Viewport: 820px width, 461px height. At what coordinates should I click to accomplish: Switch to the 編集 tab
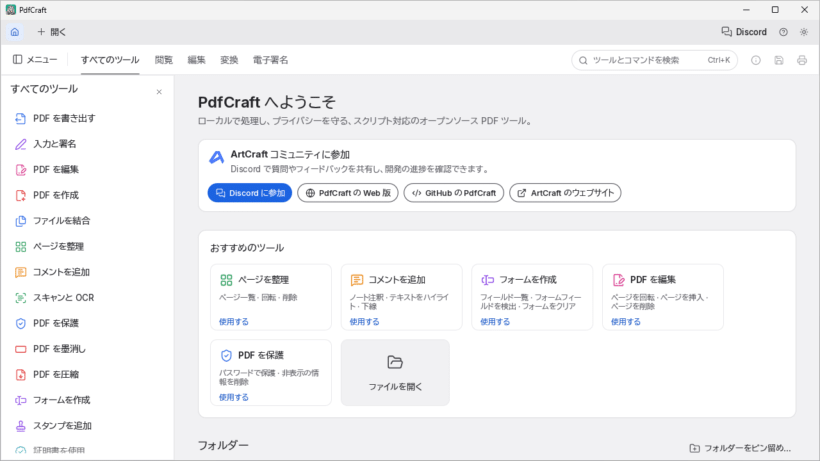click(197, 60)
